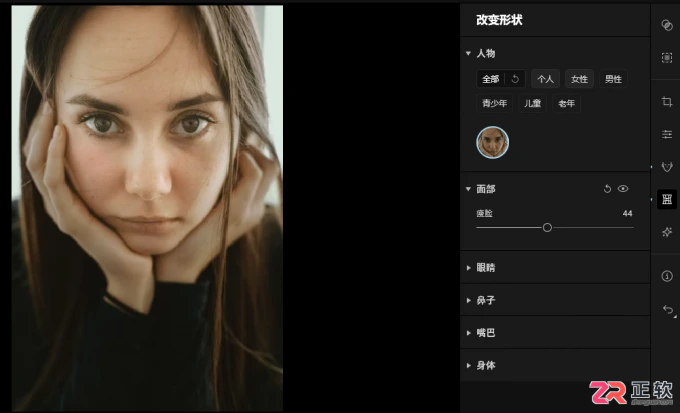
Task: Open the layers overlap icon in sidebar
Action: 667,25
